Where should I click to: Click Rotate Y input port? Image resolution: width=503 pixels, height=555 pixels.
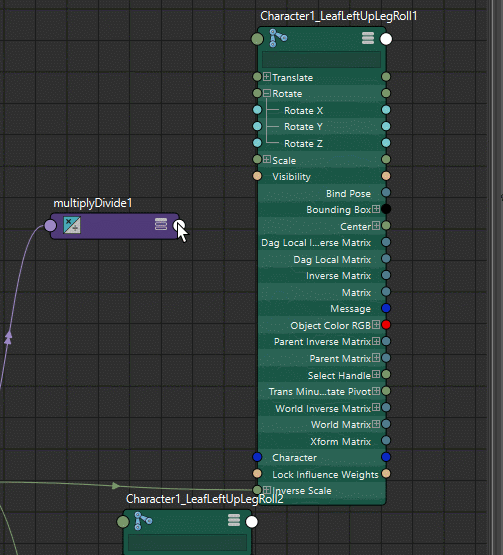coord(257,126)
